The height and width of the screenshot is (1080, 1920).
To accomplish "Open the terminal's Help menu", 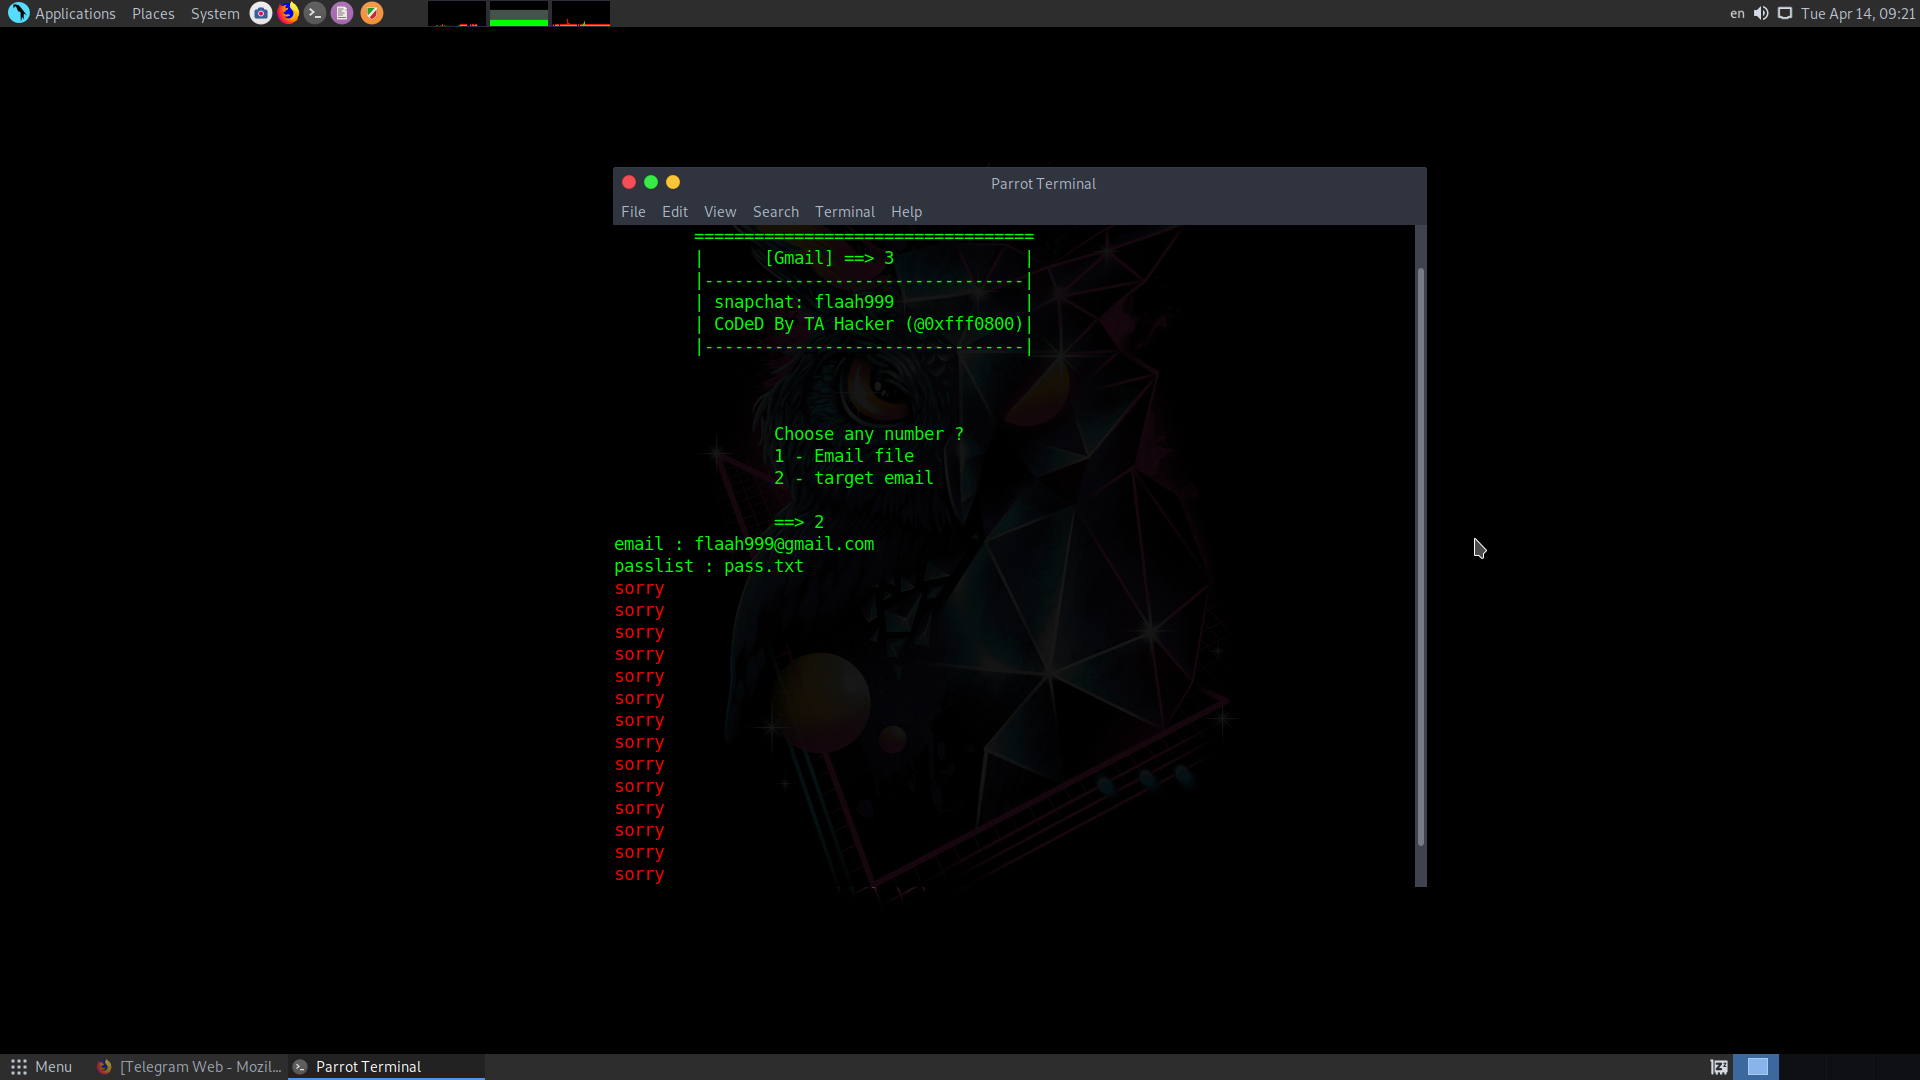I will (906, 212).
